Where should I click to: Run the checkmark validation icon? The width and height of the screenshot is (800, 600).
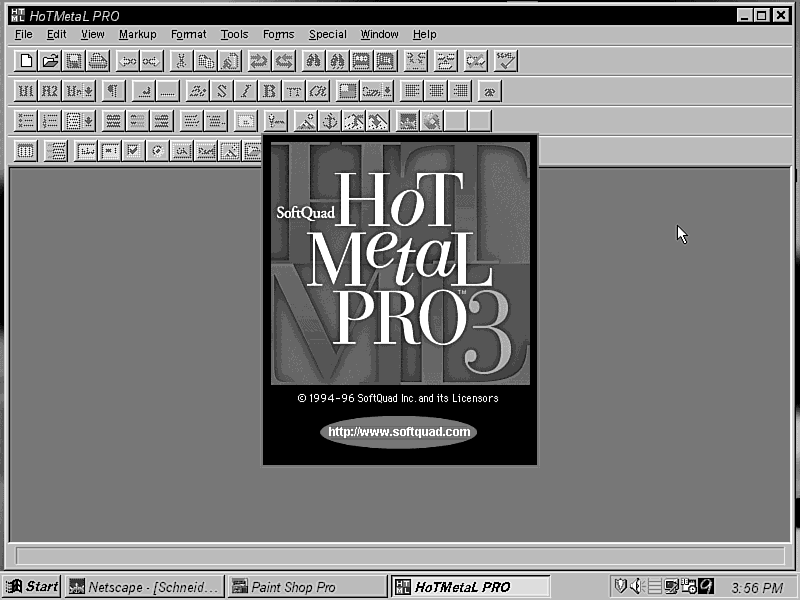pos(506,61)
